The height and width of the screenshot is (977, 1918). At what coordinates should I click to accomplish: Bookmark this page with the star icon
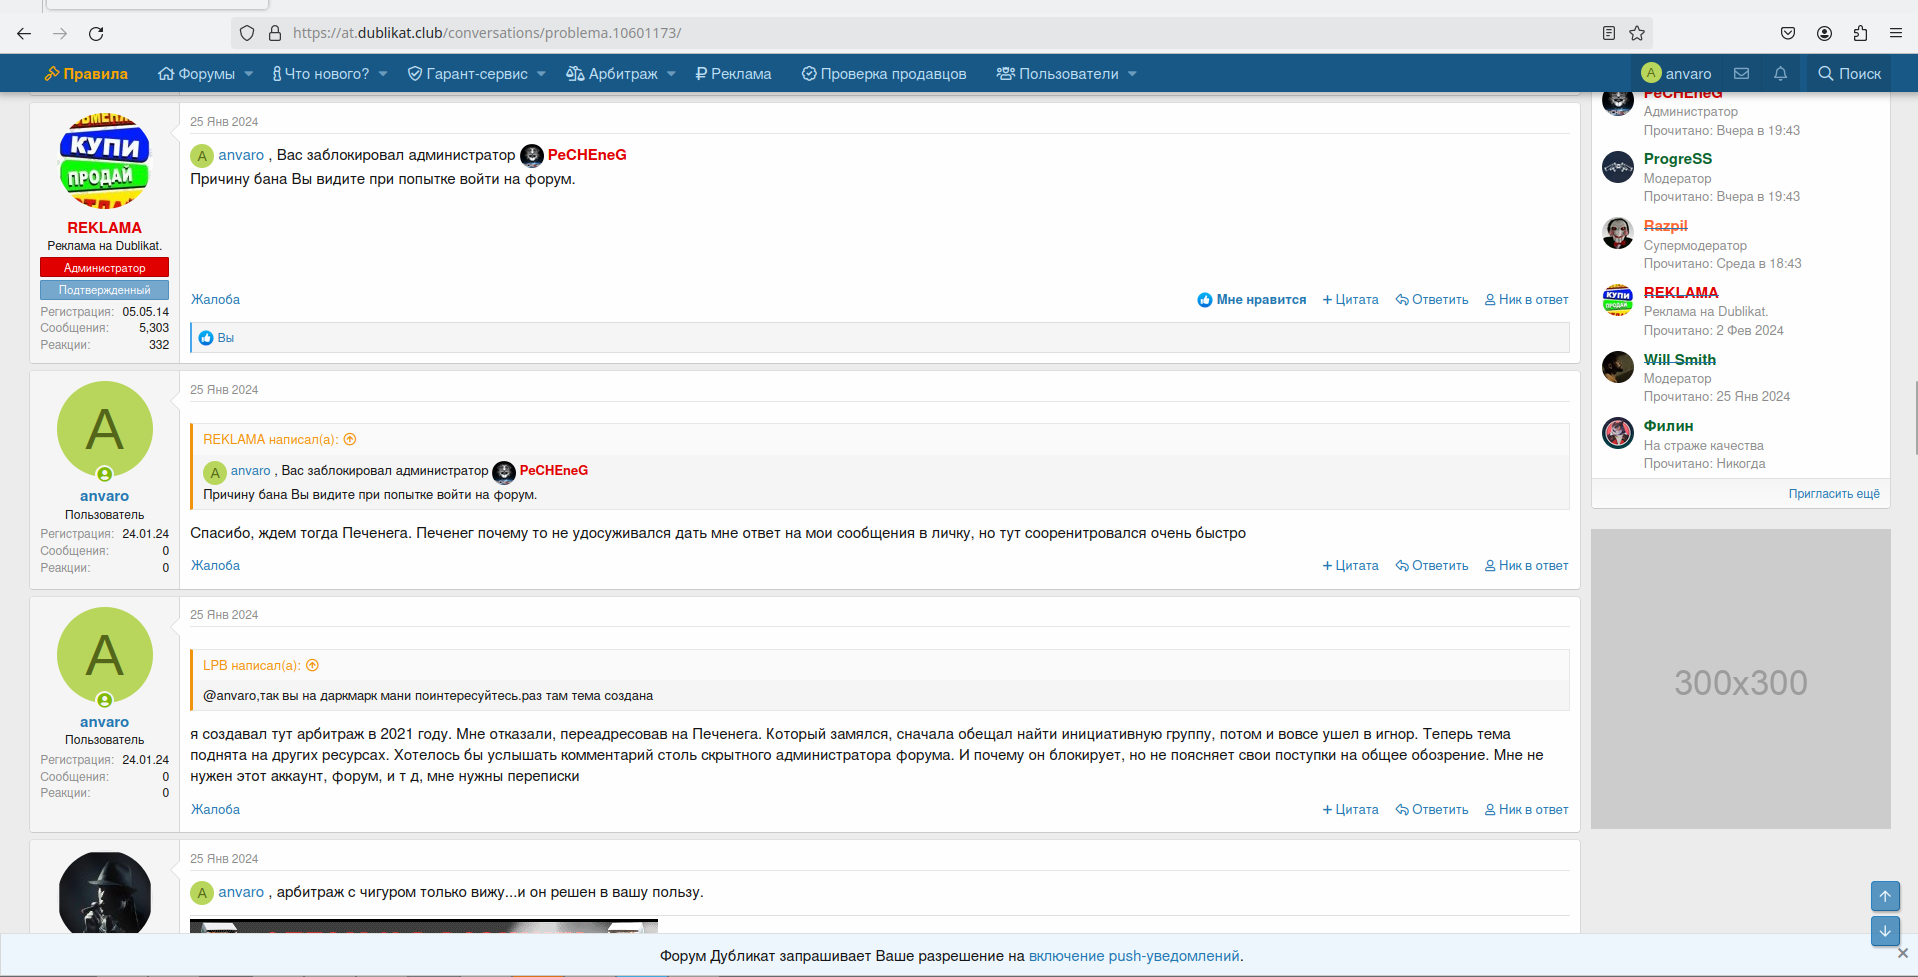[1637, 33]
